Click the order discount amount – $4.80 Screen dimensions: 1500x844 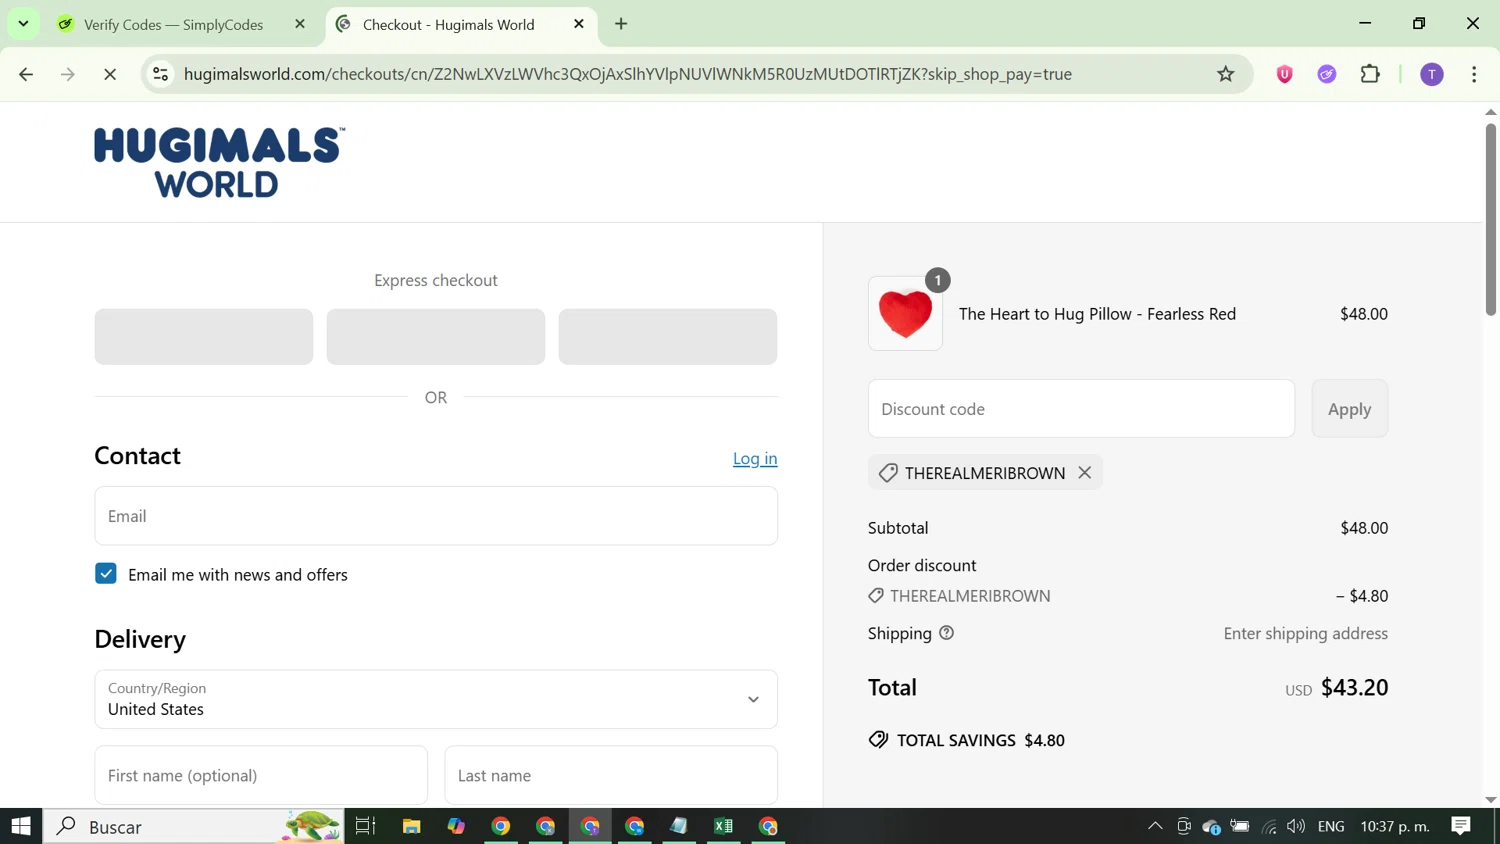point(1362,596)
